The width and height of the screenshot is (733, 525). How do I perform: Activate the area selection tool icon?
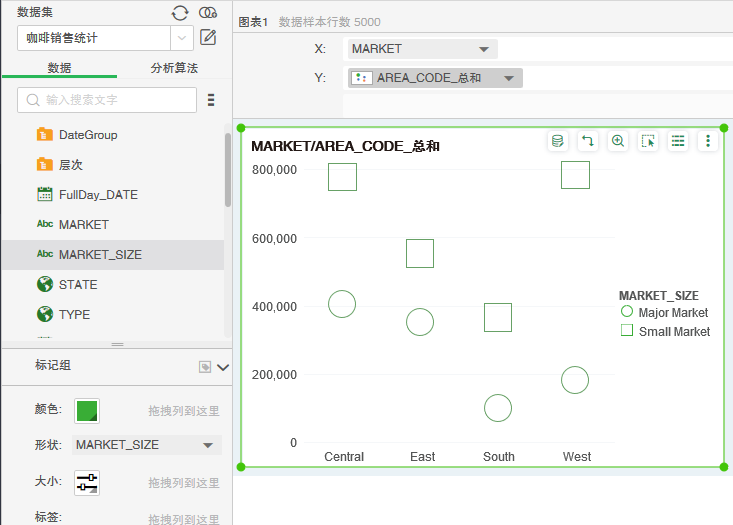pyautogui.click(x=648, y=141)
